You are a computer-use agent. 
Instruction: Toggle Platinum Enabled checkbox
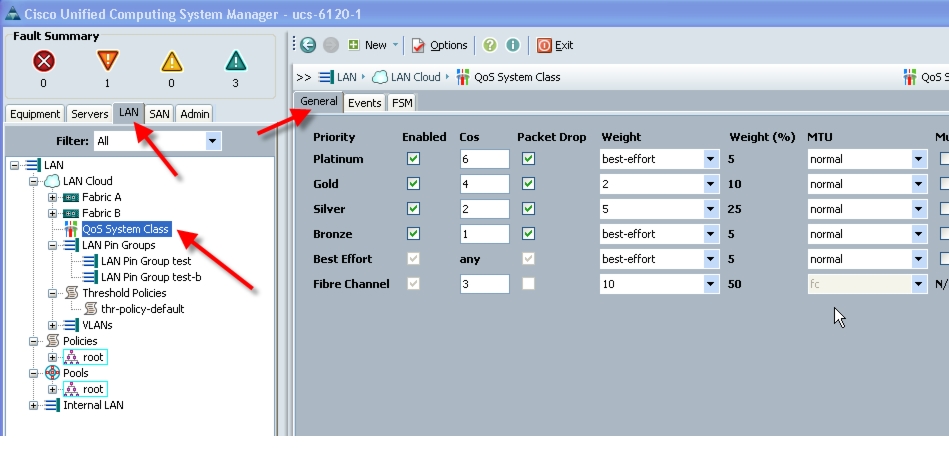(413, 159)
